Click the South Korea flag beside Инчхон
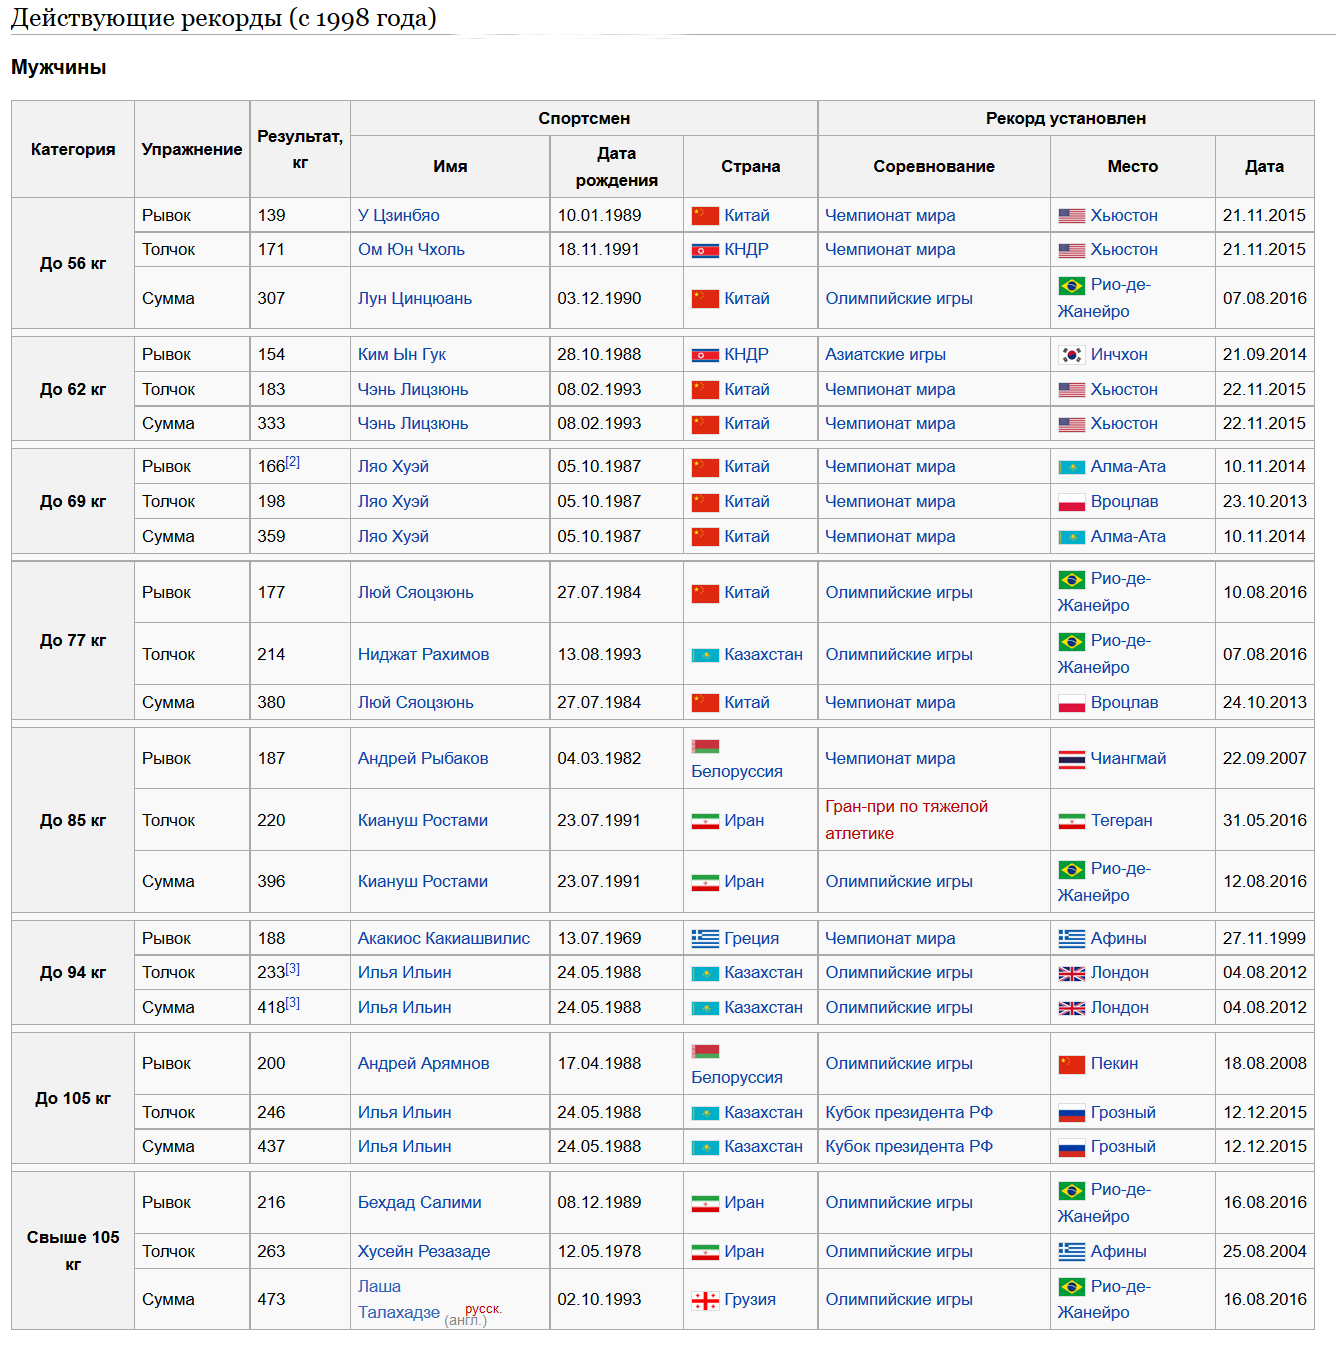 coord(1071,355)
